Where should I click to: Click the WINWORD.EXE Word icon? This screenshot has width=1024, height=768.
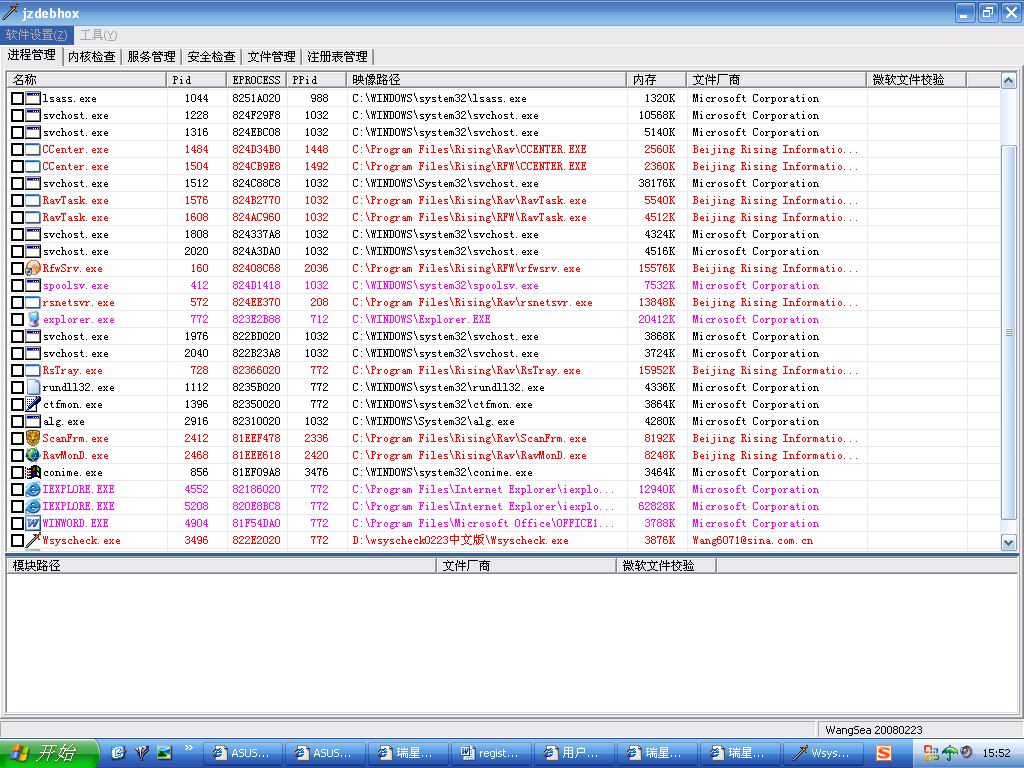point(33,524)
